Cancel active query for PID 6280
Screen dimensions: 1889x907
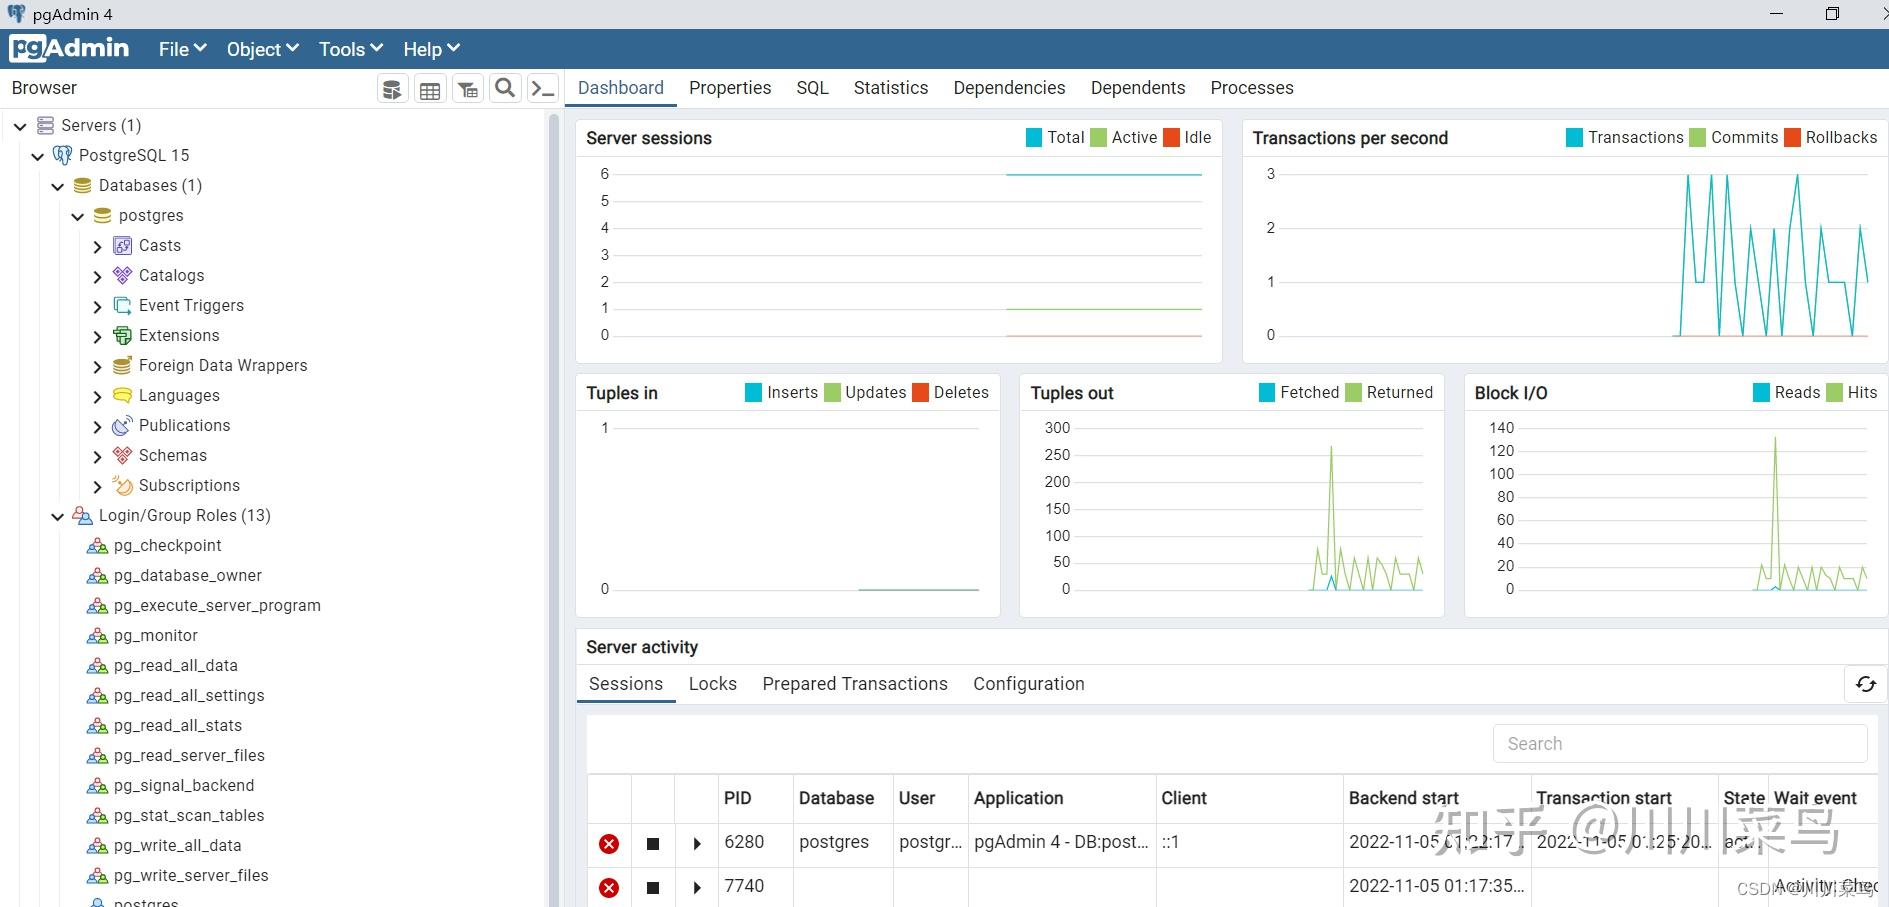(x=653, y=844)
